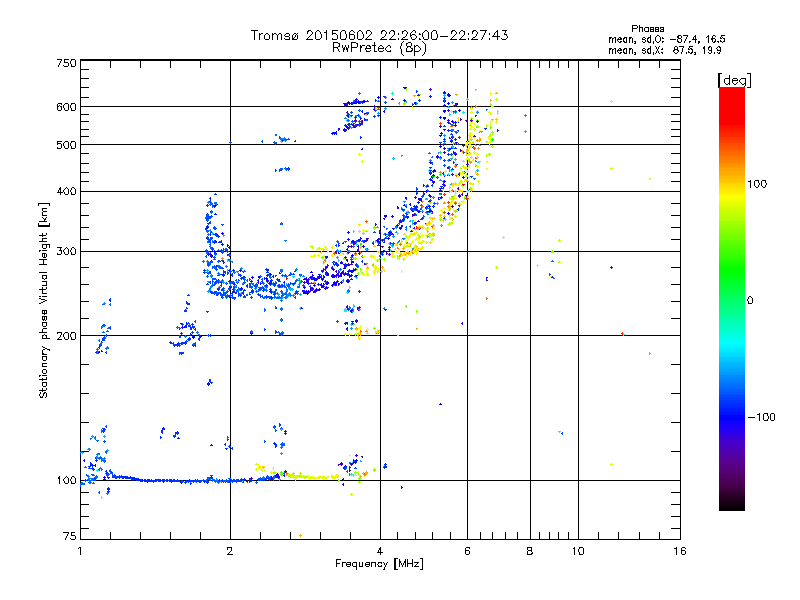This screenshot has width=800, height=600.
Task: Click the 'RwPretec (8p)' subtitle
Action: pos(380,48)
